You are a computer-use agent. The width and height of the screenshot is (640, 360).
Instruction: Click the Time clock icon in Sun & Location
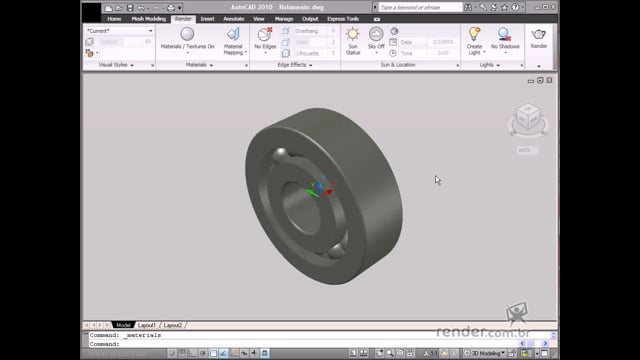(x=393, y=53)
